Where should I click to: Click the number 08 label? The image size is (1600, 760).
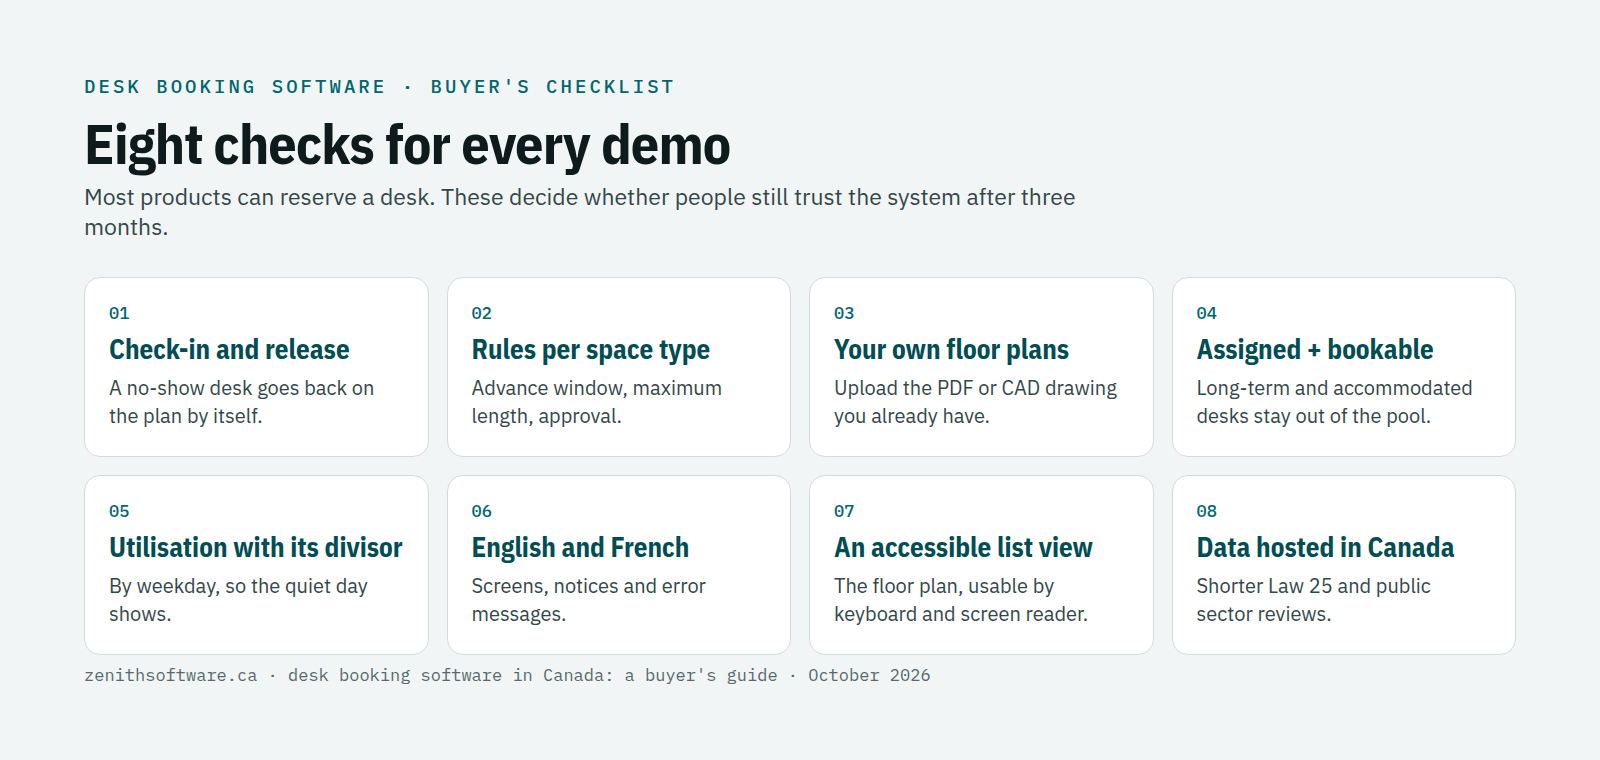(1207, 511)
